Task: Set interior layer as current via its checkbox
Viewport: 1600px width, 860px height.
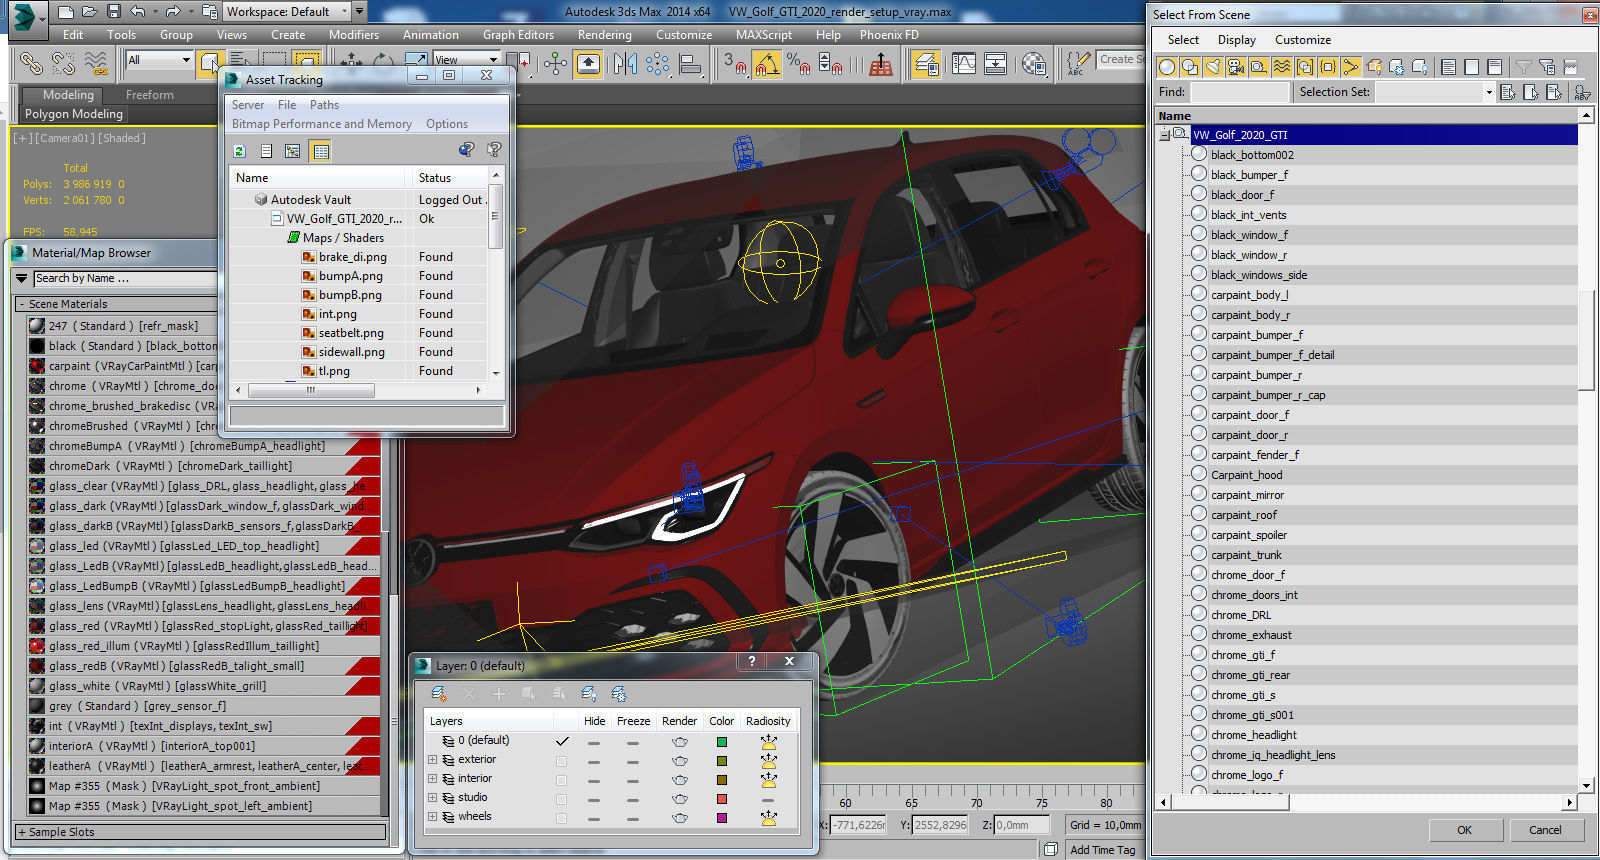Action: click(x=561, y=780)
